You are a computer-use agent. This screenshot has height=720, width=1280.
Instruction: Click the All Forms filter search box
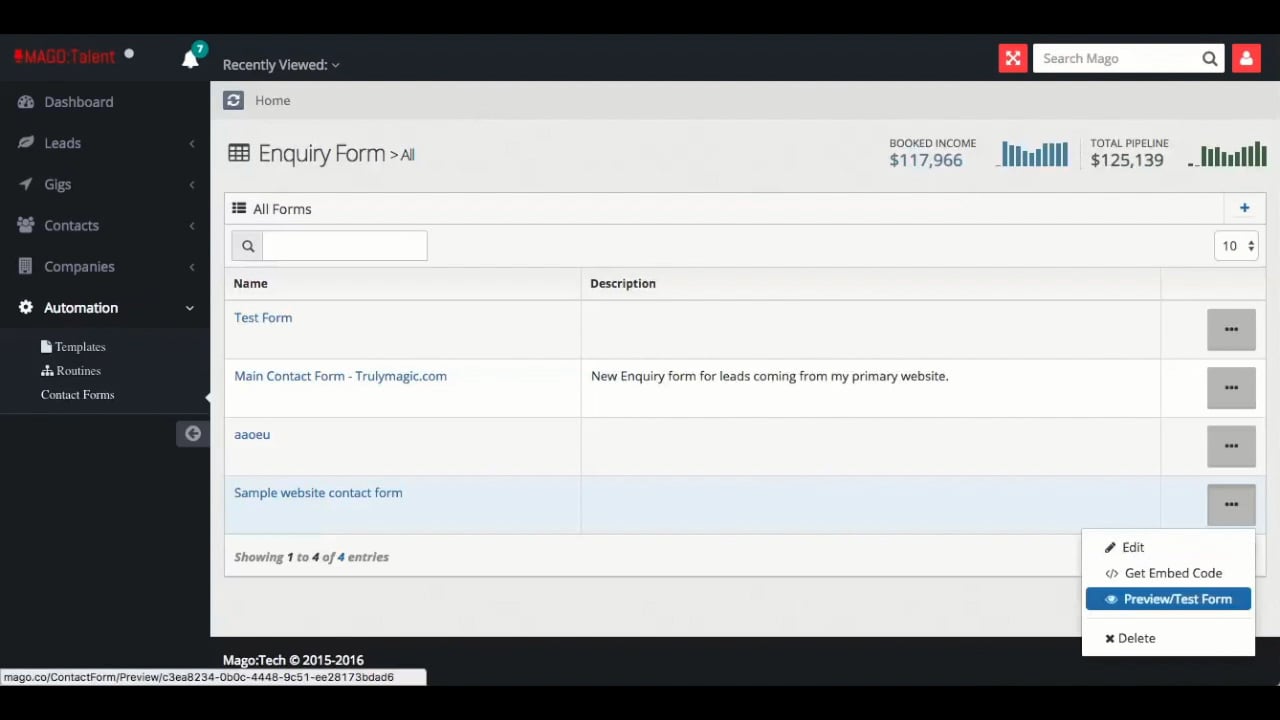click(x=344, y=246)
